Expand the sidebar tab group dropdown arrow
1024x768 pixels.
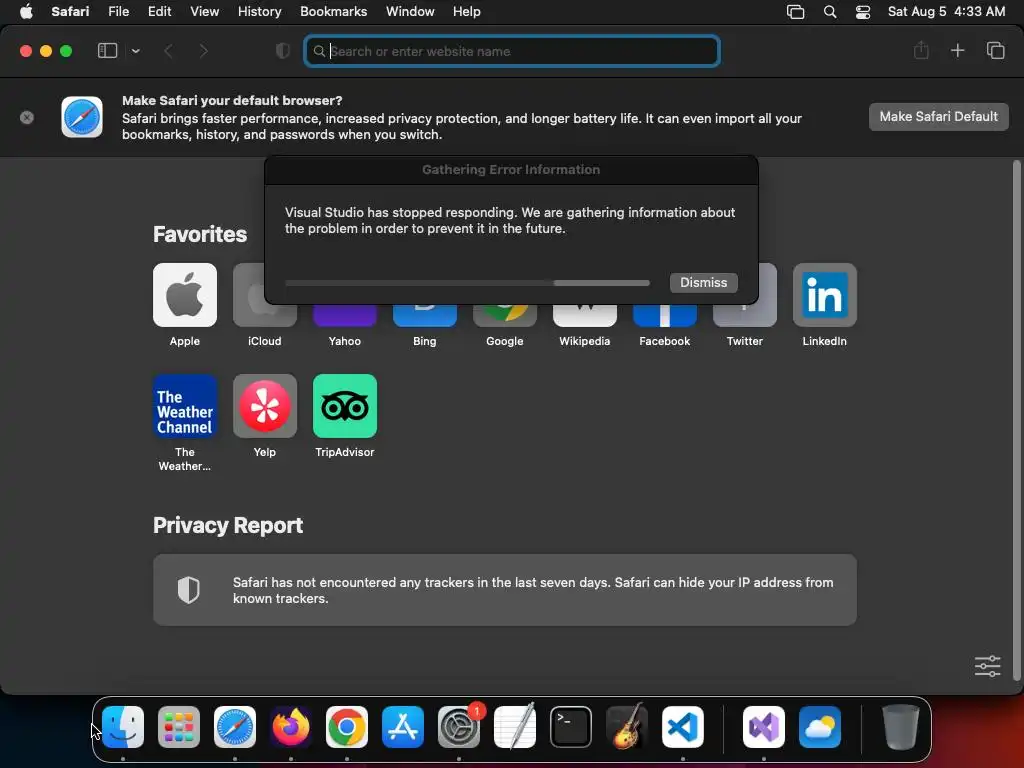135,51
